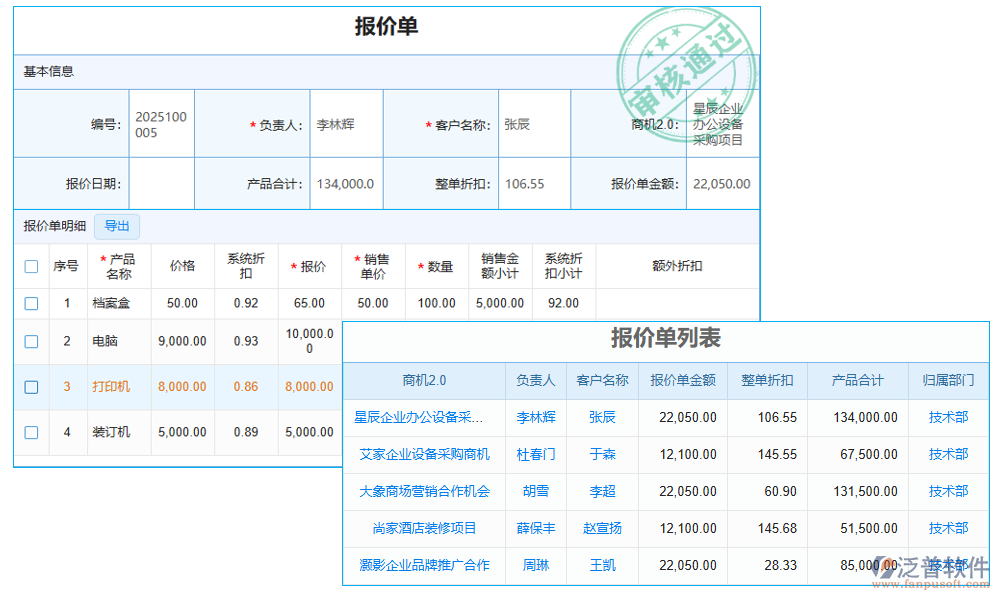Toggle the select-all checkbox in detail table header
Viewport: 1000px width, 600px height.
(31, 266)
